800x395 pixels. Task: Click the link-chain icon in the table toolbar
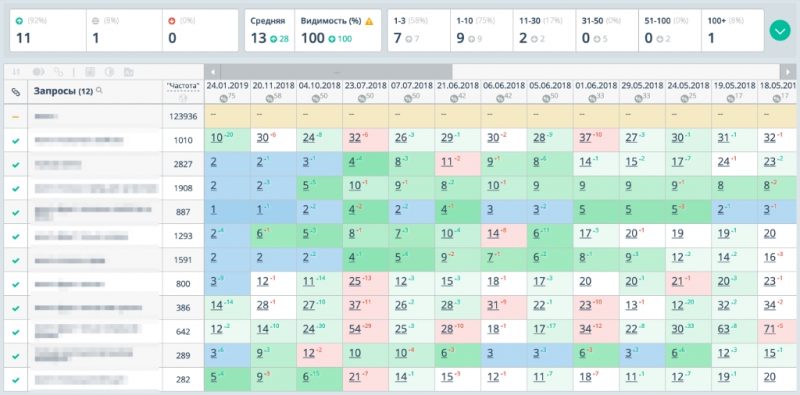tap(59, 72)
